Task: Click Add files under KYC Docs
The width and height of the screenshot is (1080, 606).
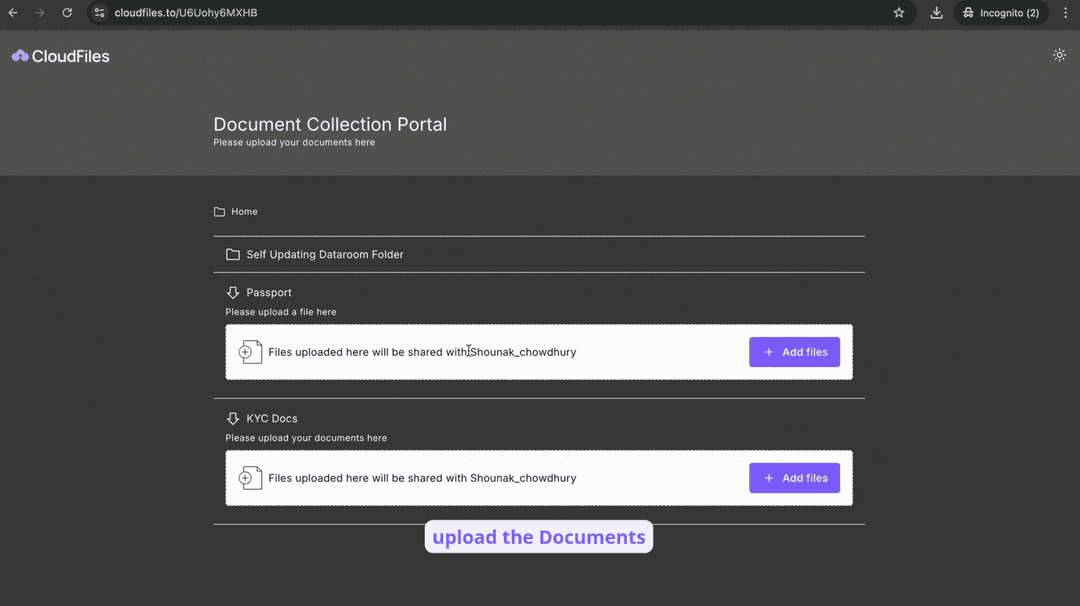Action: (x=794, y=477)
